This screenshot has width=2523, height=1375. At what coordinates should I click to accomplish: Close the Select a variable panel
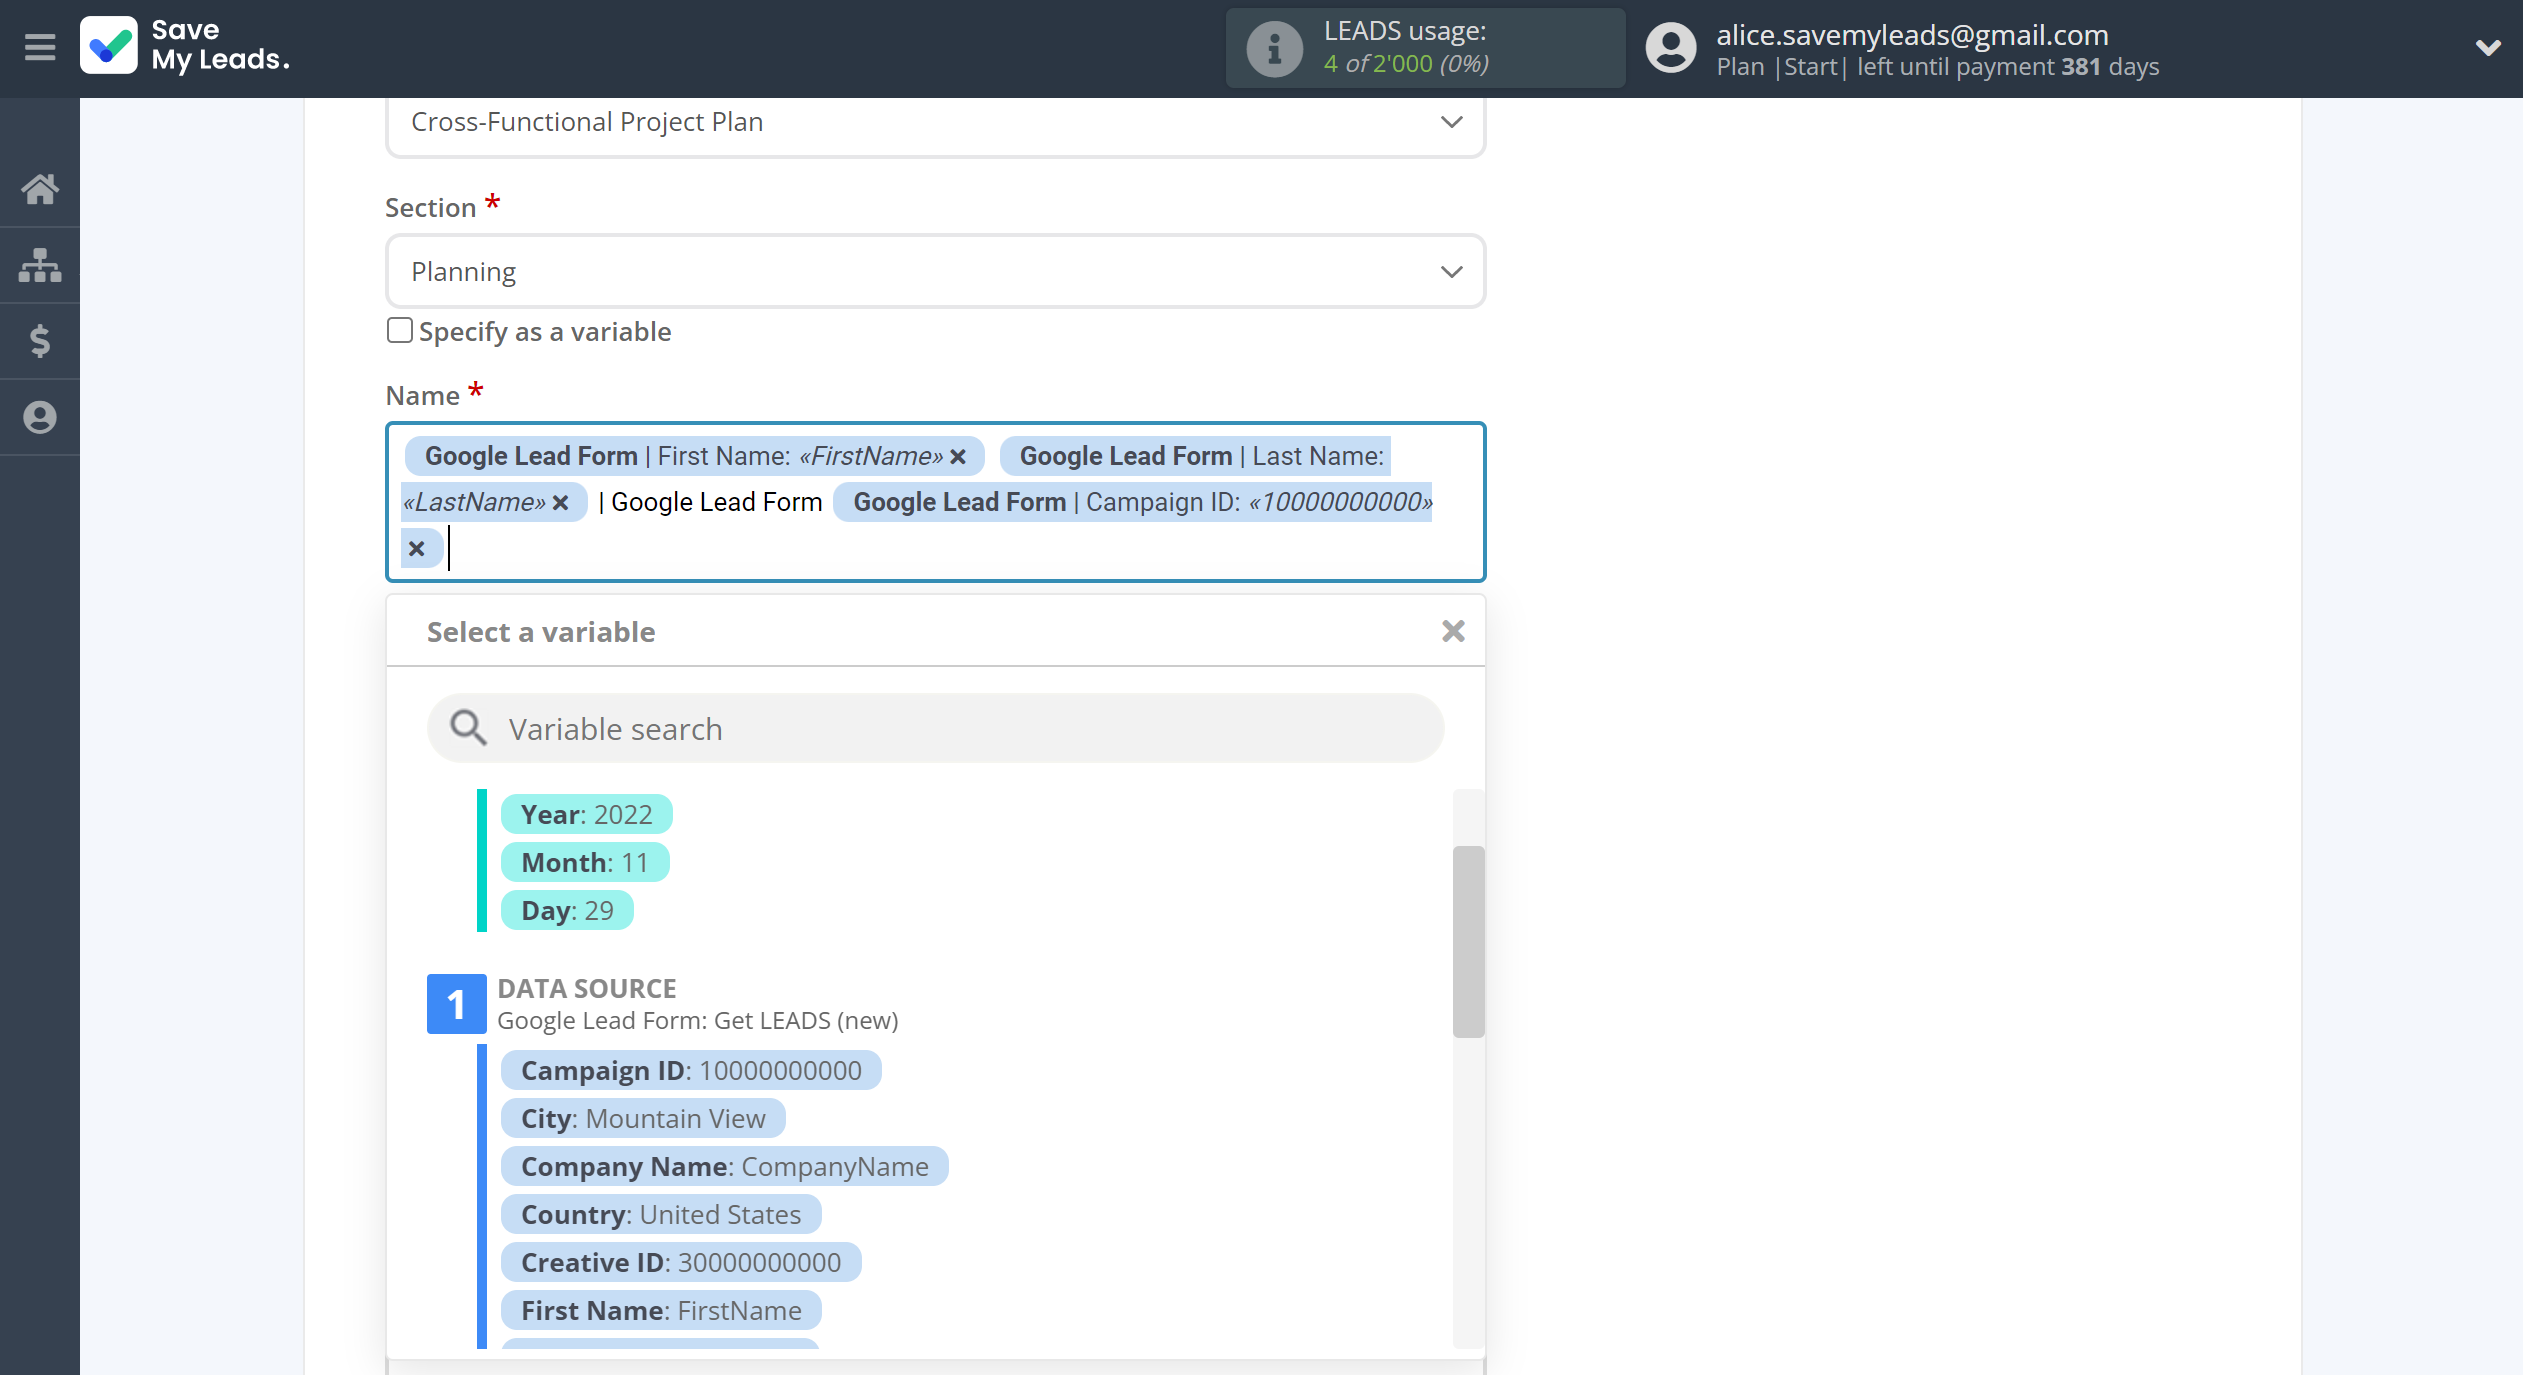pyautogui.click(x=1453, y=631)
